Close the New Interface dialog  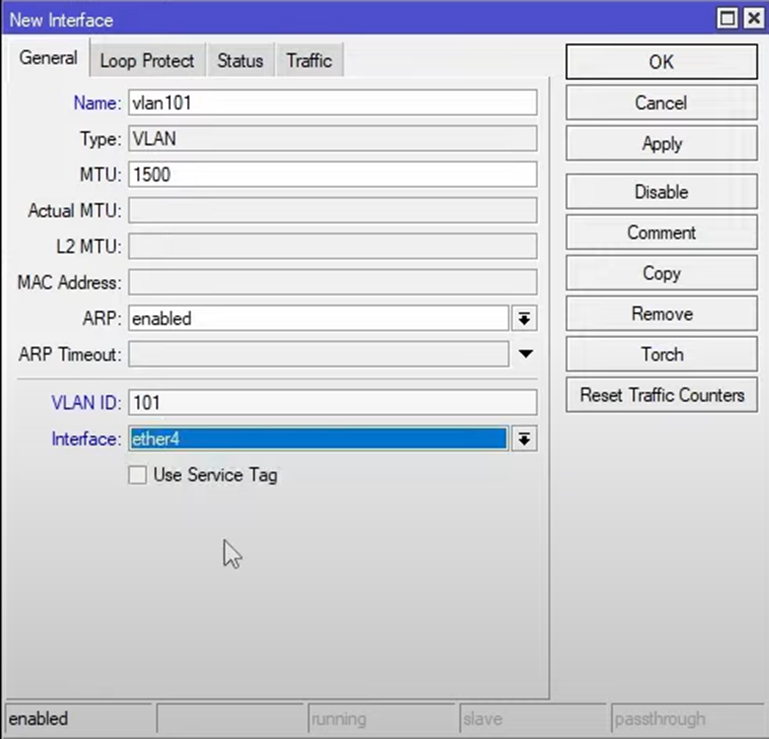(x=751, y=19)
